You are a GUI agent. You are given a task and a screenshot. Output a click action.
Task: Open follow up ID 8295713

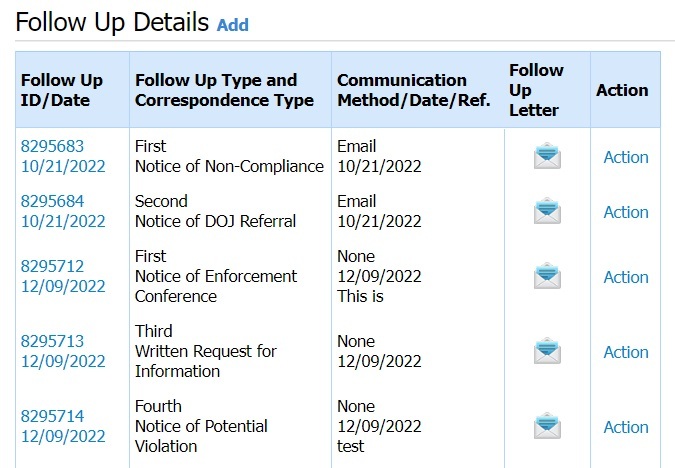(x=52, y=341)
